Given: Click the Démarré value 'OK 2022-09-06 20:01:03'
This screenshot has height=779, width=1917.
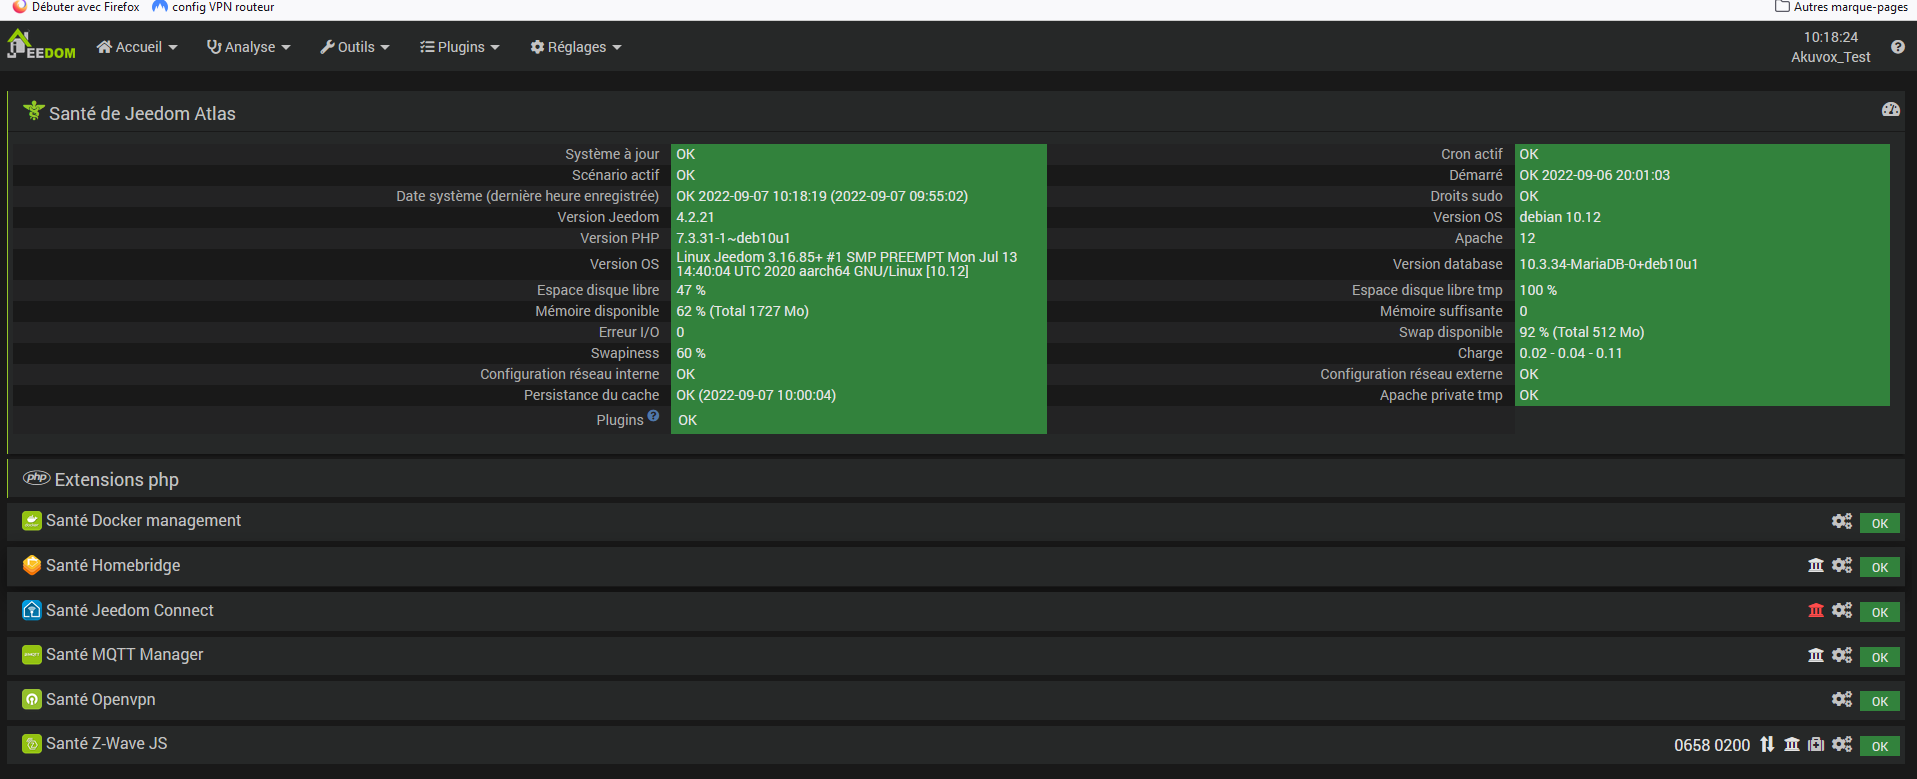Looking at the screenshot, I should tap(1594, 175).
